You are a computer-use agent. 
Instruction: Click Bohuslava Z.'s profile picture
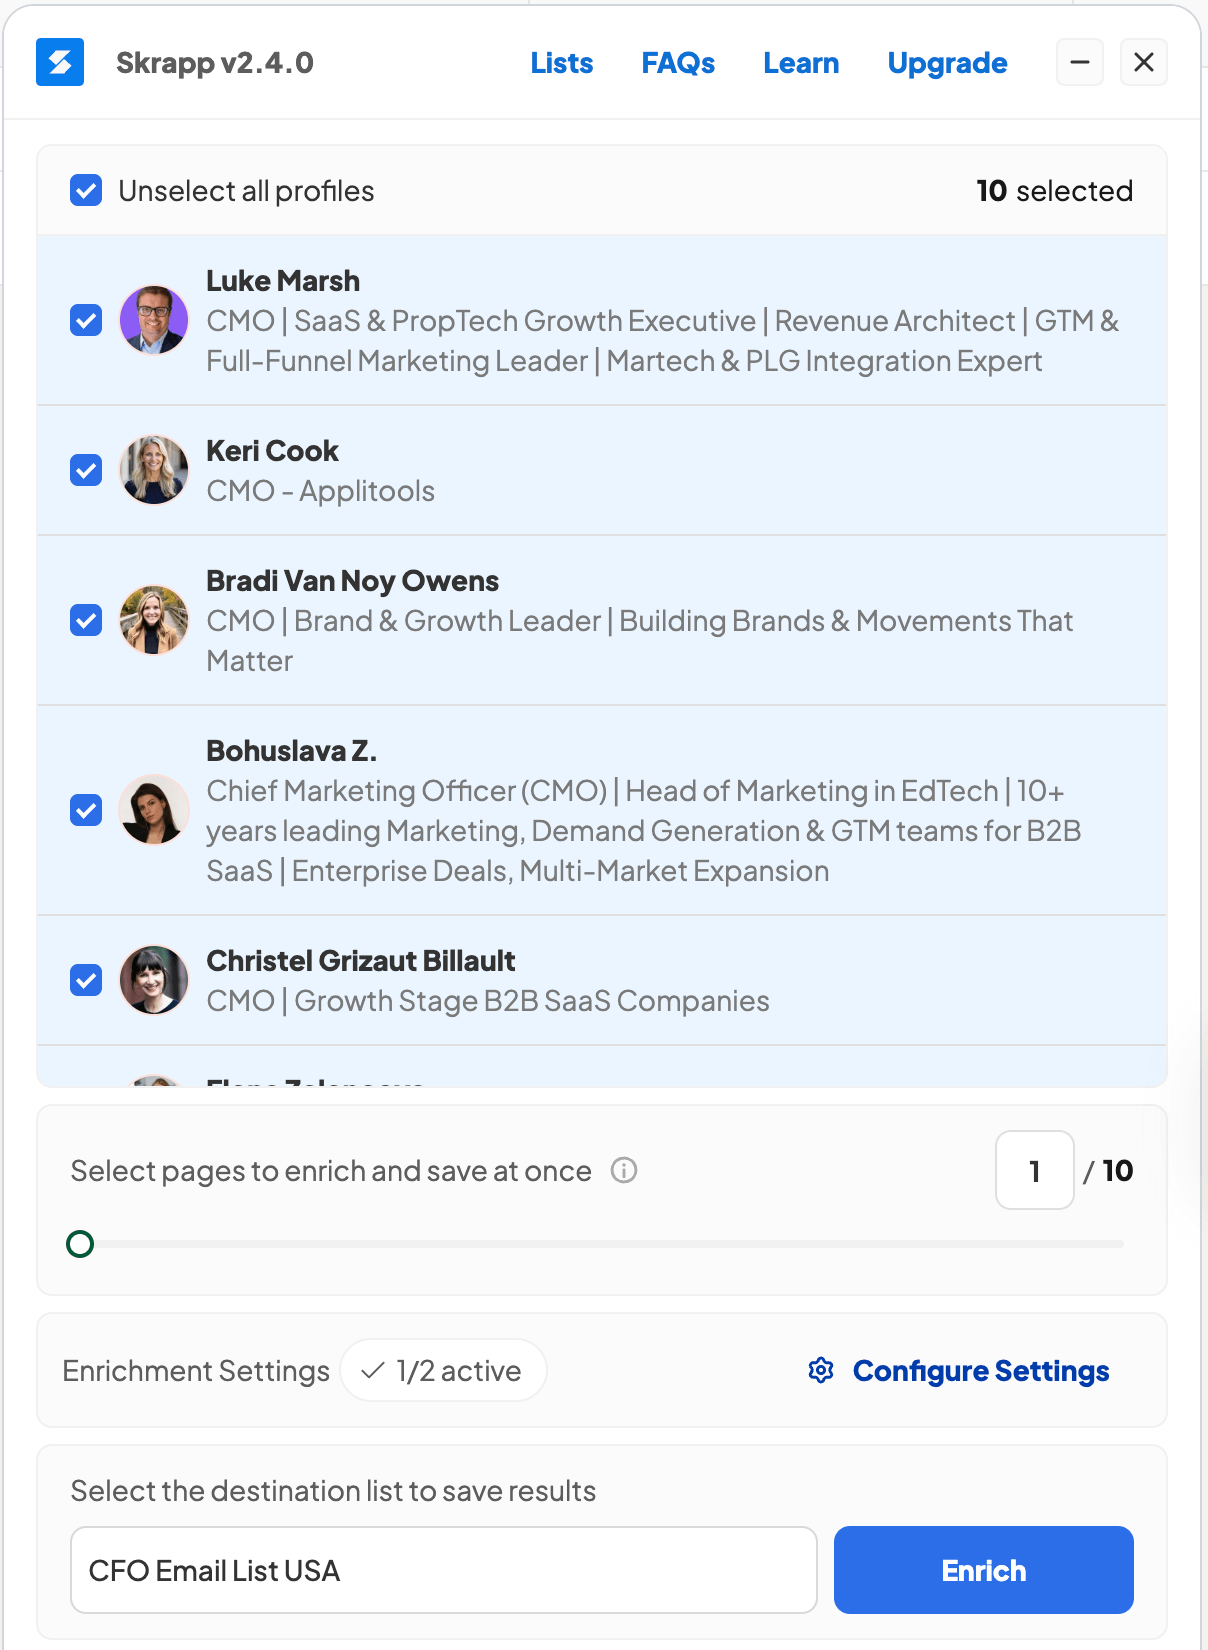tap(154, 810)
